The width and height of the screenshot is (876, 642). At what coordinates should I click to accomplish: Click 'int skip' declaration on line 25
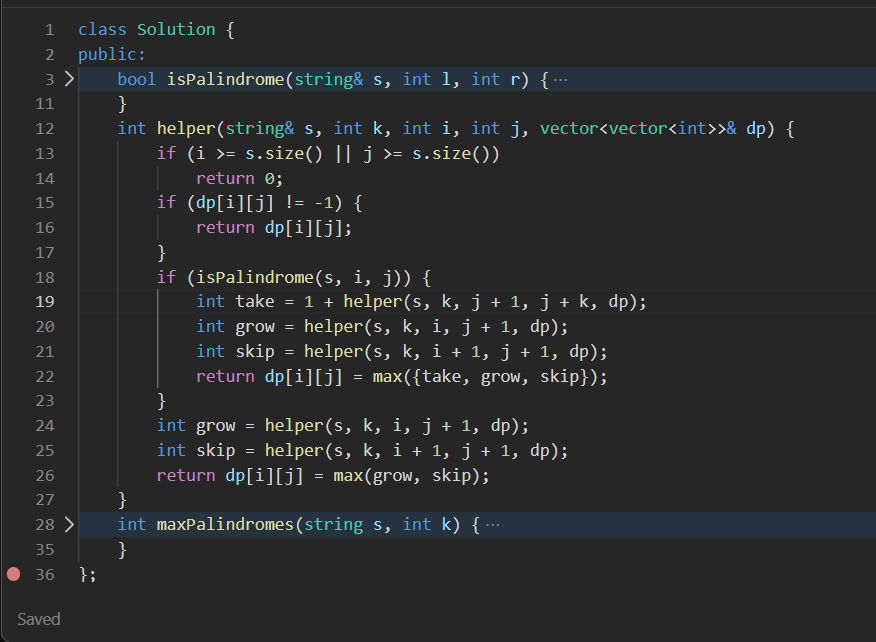196,451
